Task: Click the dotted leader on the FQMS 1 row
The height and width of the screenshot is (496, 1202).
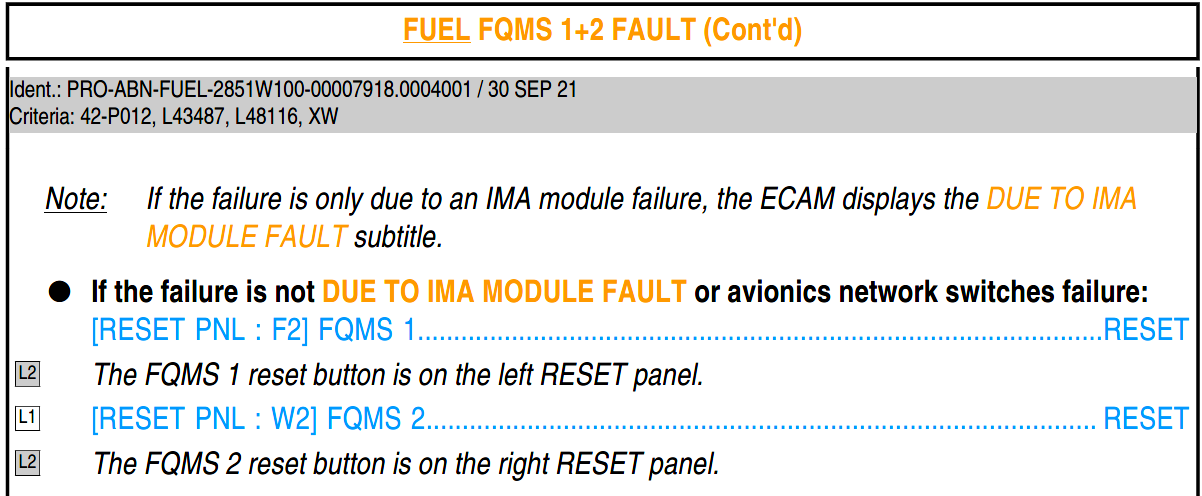Action: click(760, 332)
